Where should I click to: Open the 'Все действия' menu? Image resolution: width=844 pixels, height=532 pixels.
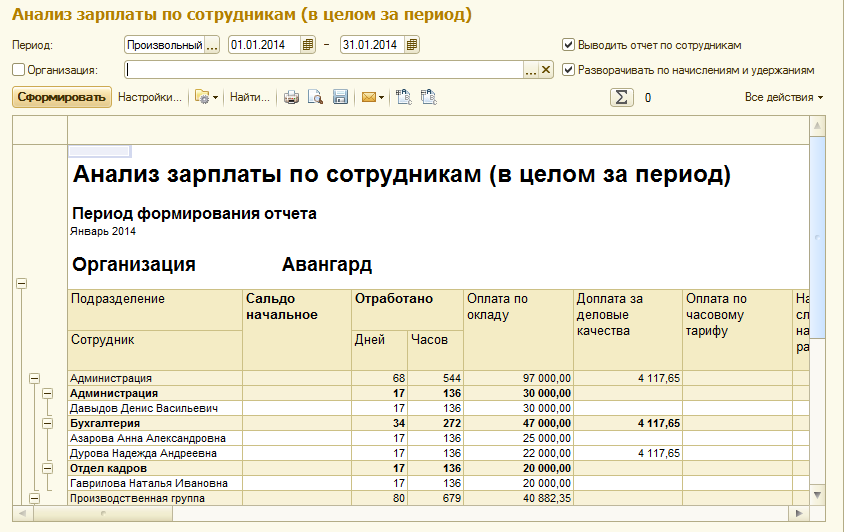783,98
